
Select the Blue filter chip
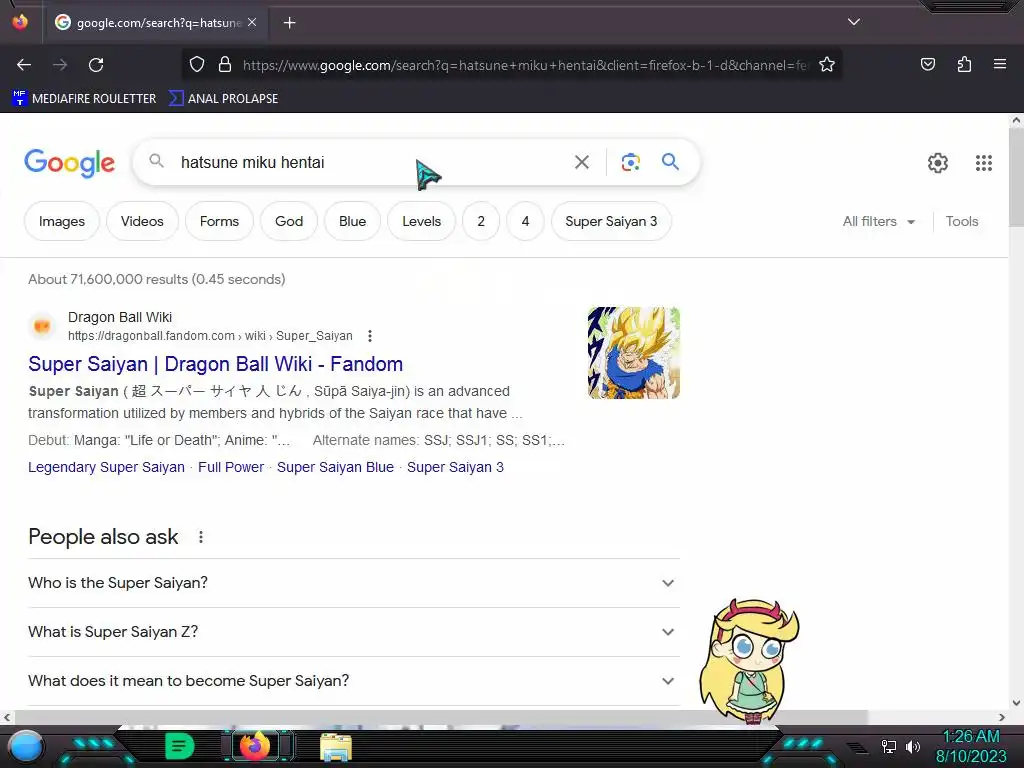[x=352, y=221]
